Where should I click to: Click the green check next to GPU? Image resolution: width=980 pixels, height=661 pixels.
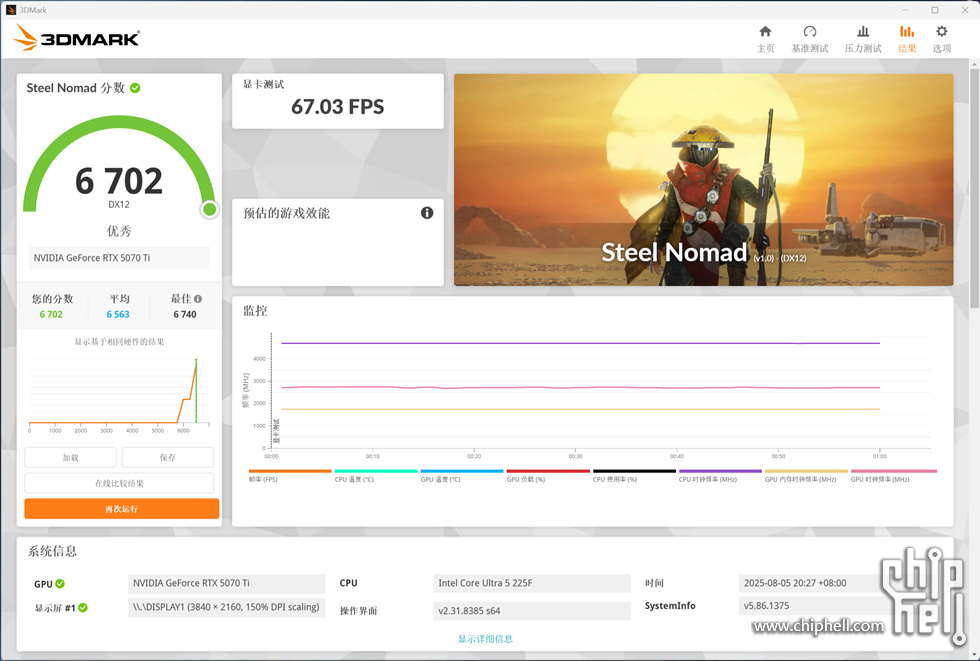60,584
